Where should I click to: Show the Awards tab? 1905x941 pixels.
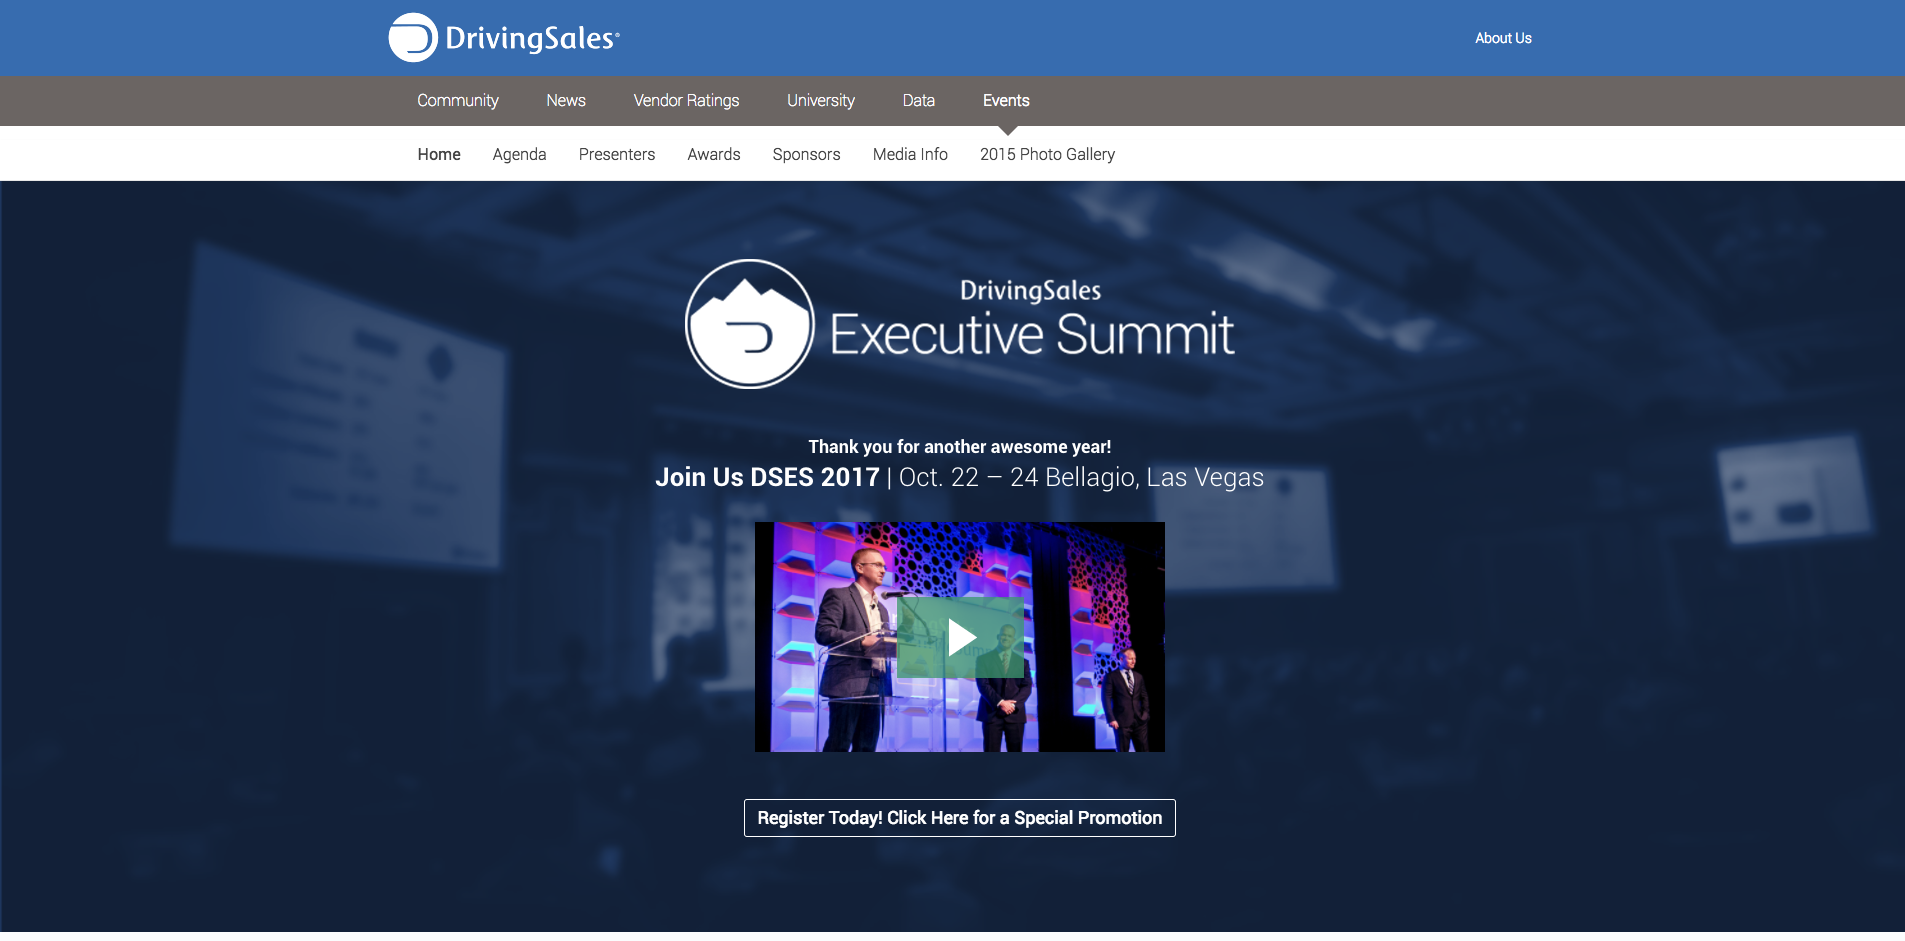[x=713, y=154]
